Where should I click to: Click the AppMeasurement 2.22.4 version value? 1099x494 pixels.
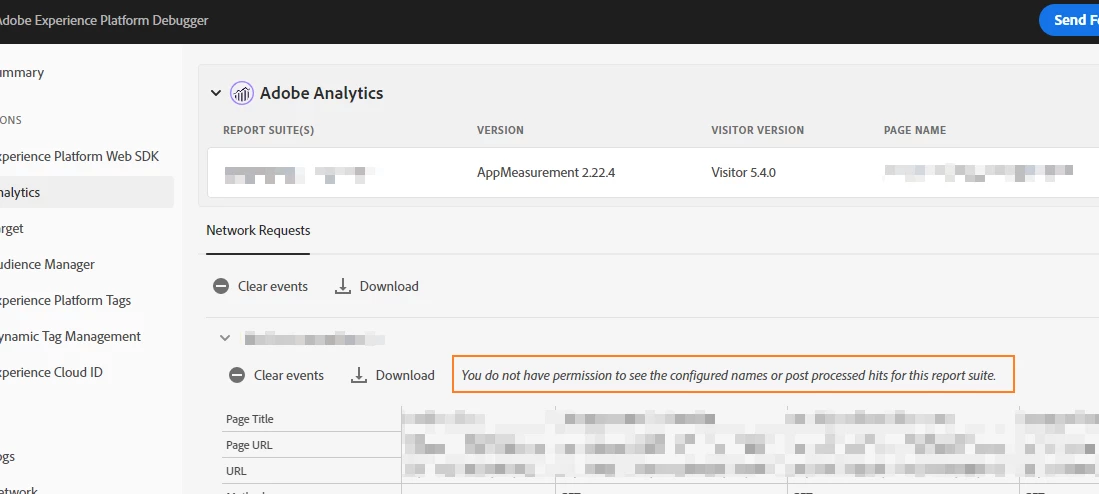click(546, 172)
